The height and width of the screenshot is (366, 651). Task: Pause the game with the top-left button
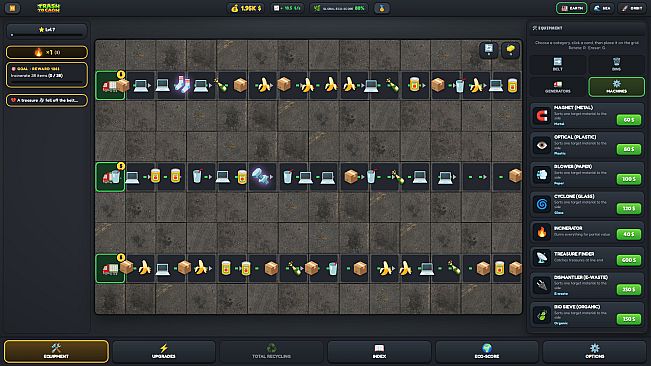click(12, 8)
